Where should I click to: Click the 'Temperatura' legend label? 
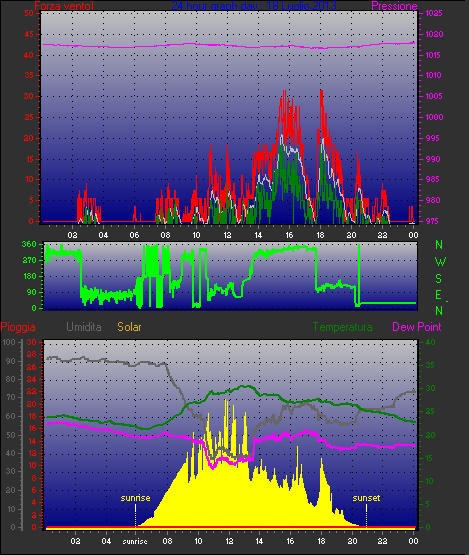pyautogui.click(x=342, y=327)
